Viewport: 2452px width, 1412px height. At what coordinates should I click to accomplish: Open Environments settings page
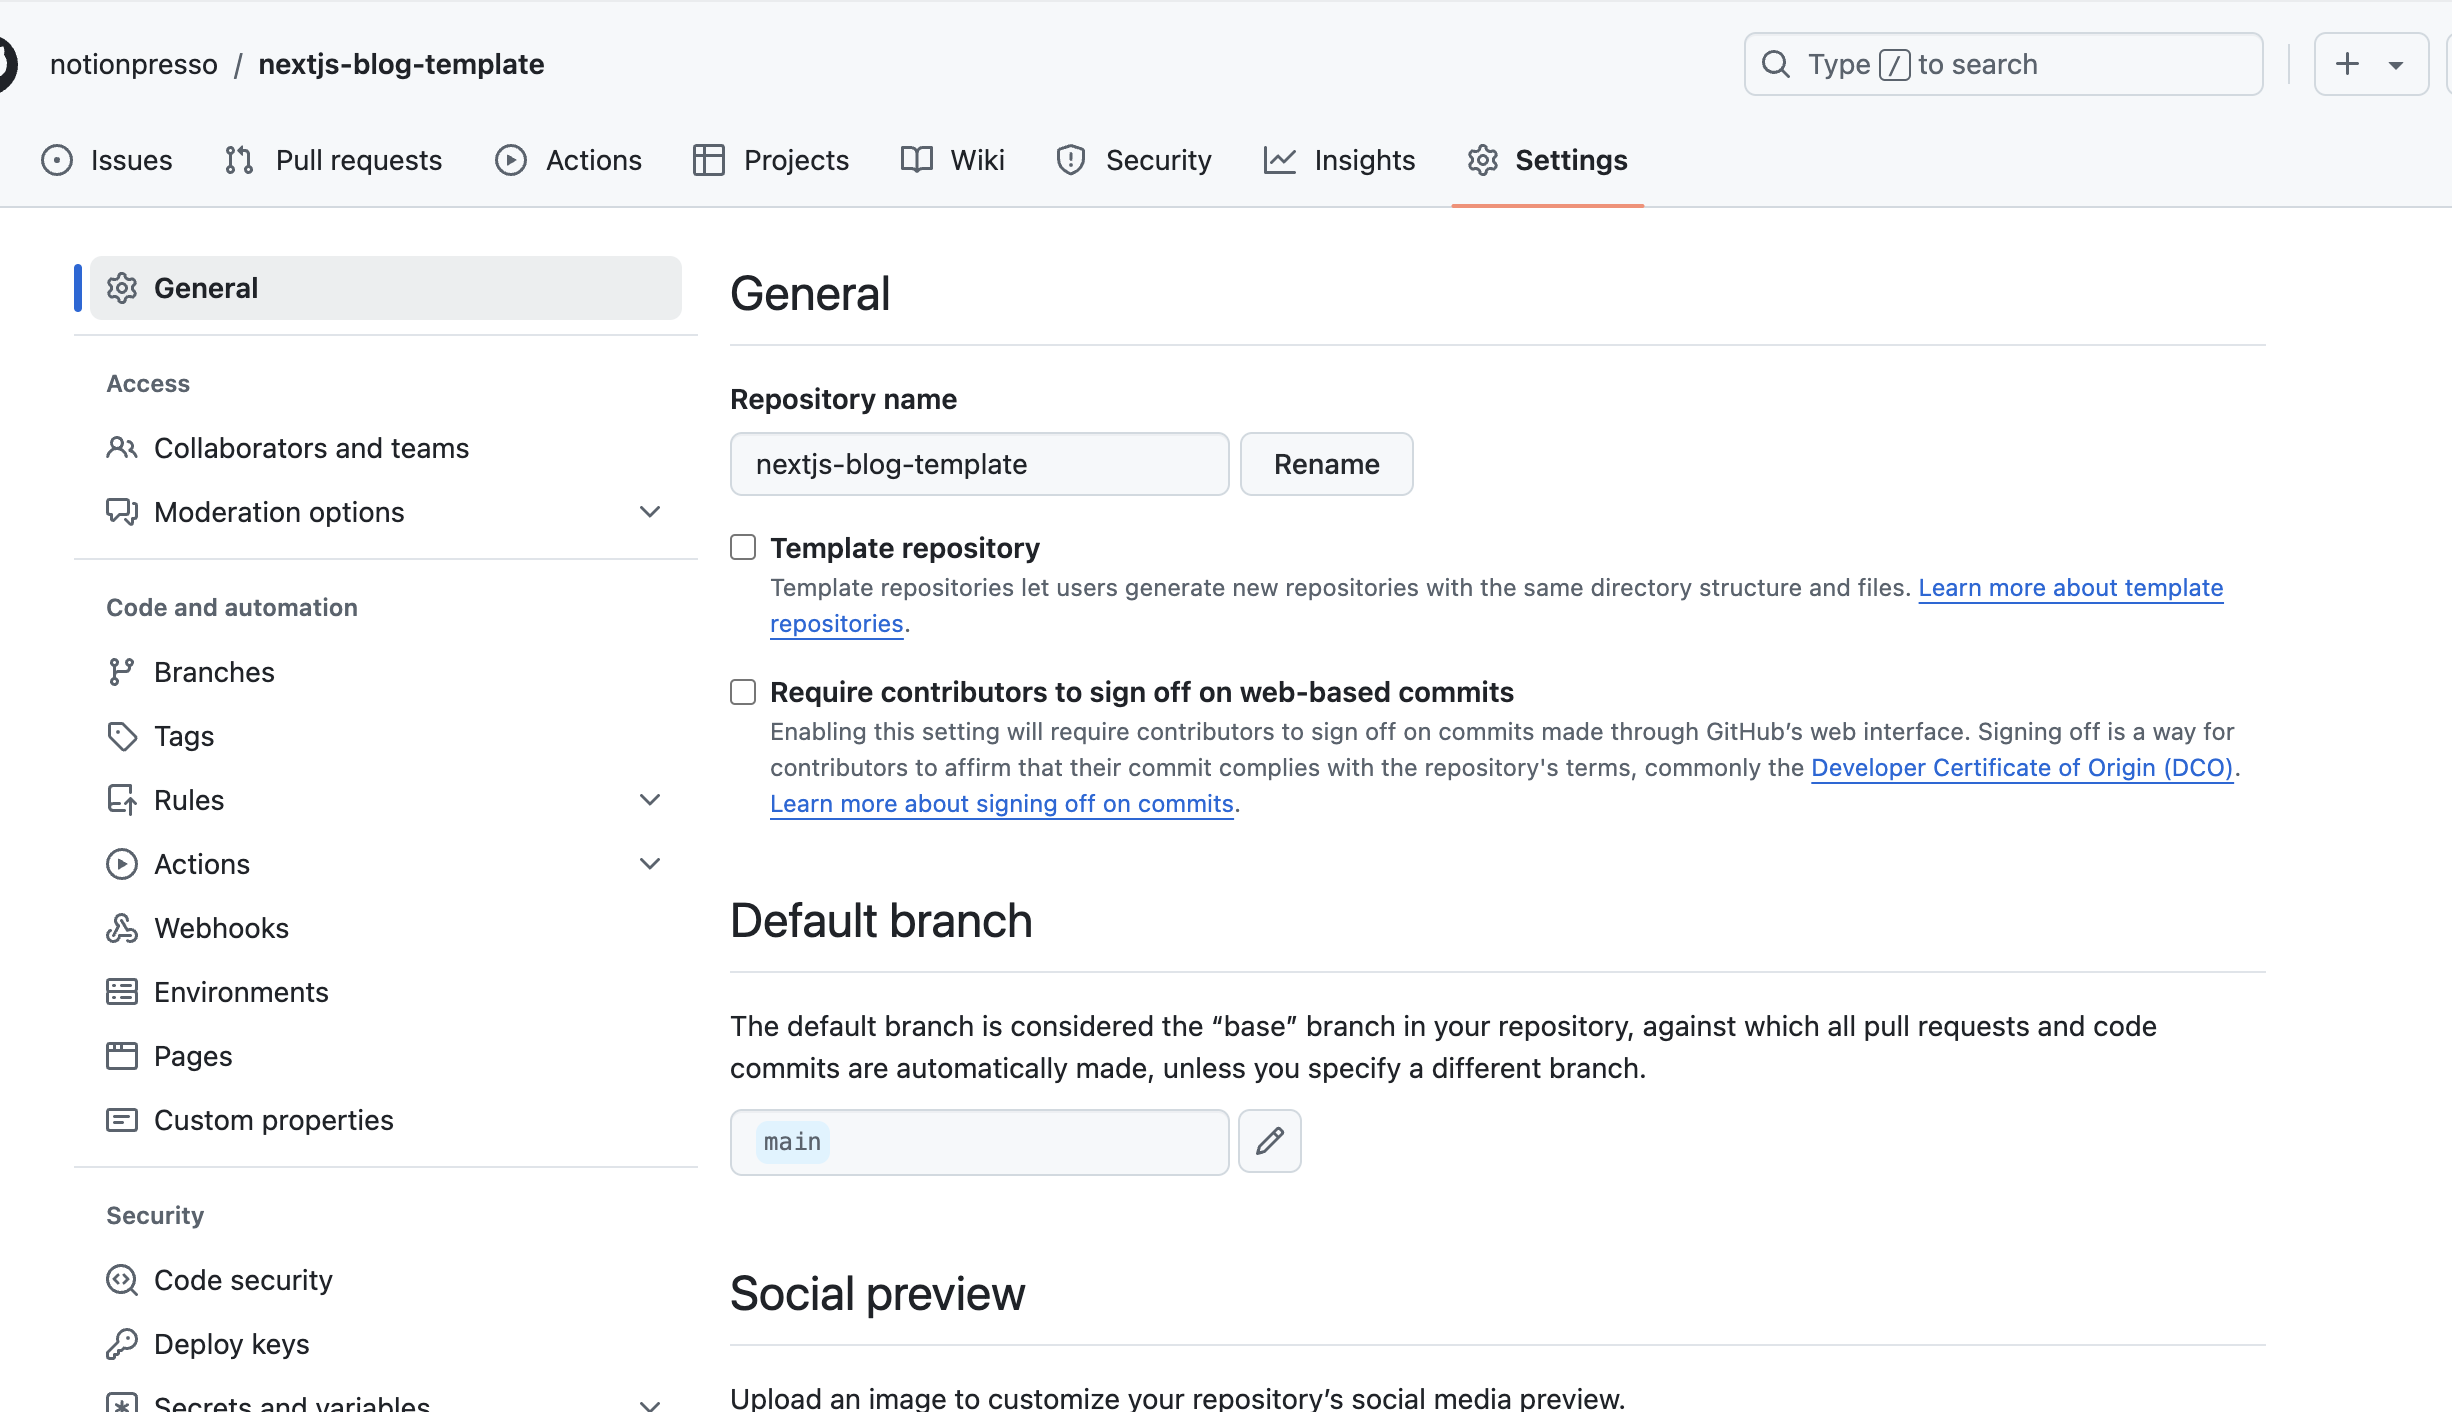coord(241,992)
